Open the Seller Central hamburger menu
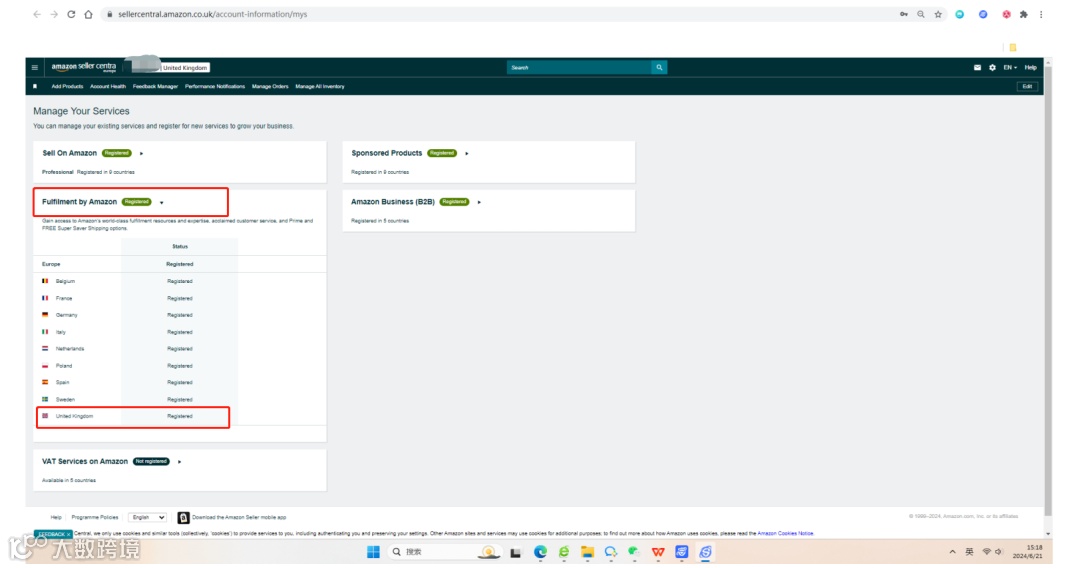 (34, 67)
